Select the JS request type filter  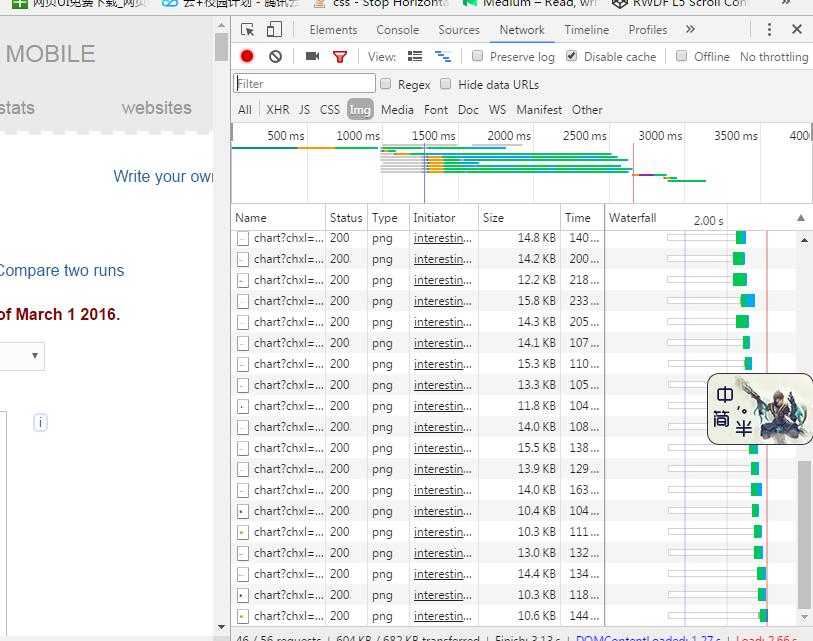304,110
